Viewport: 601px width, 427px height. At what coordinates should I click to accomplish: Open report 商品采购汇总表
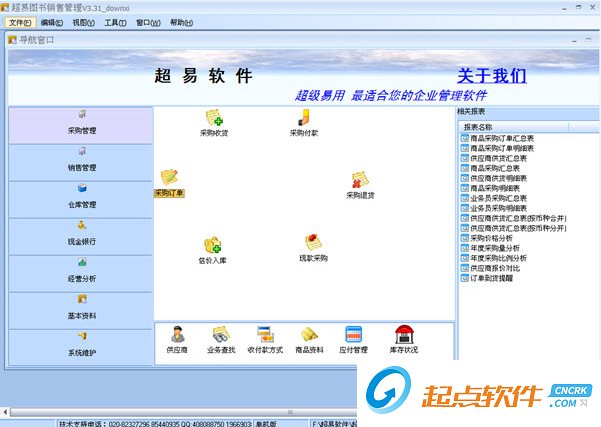coord(490,168)
